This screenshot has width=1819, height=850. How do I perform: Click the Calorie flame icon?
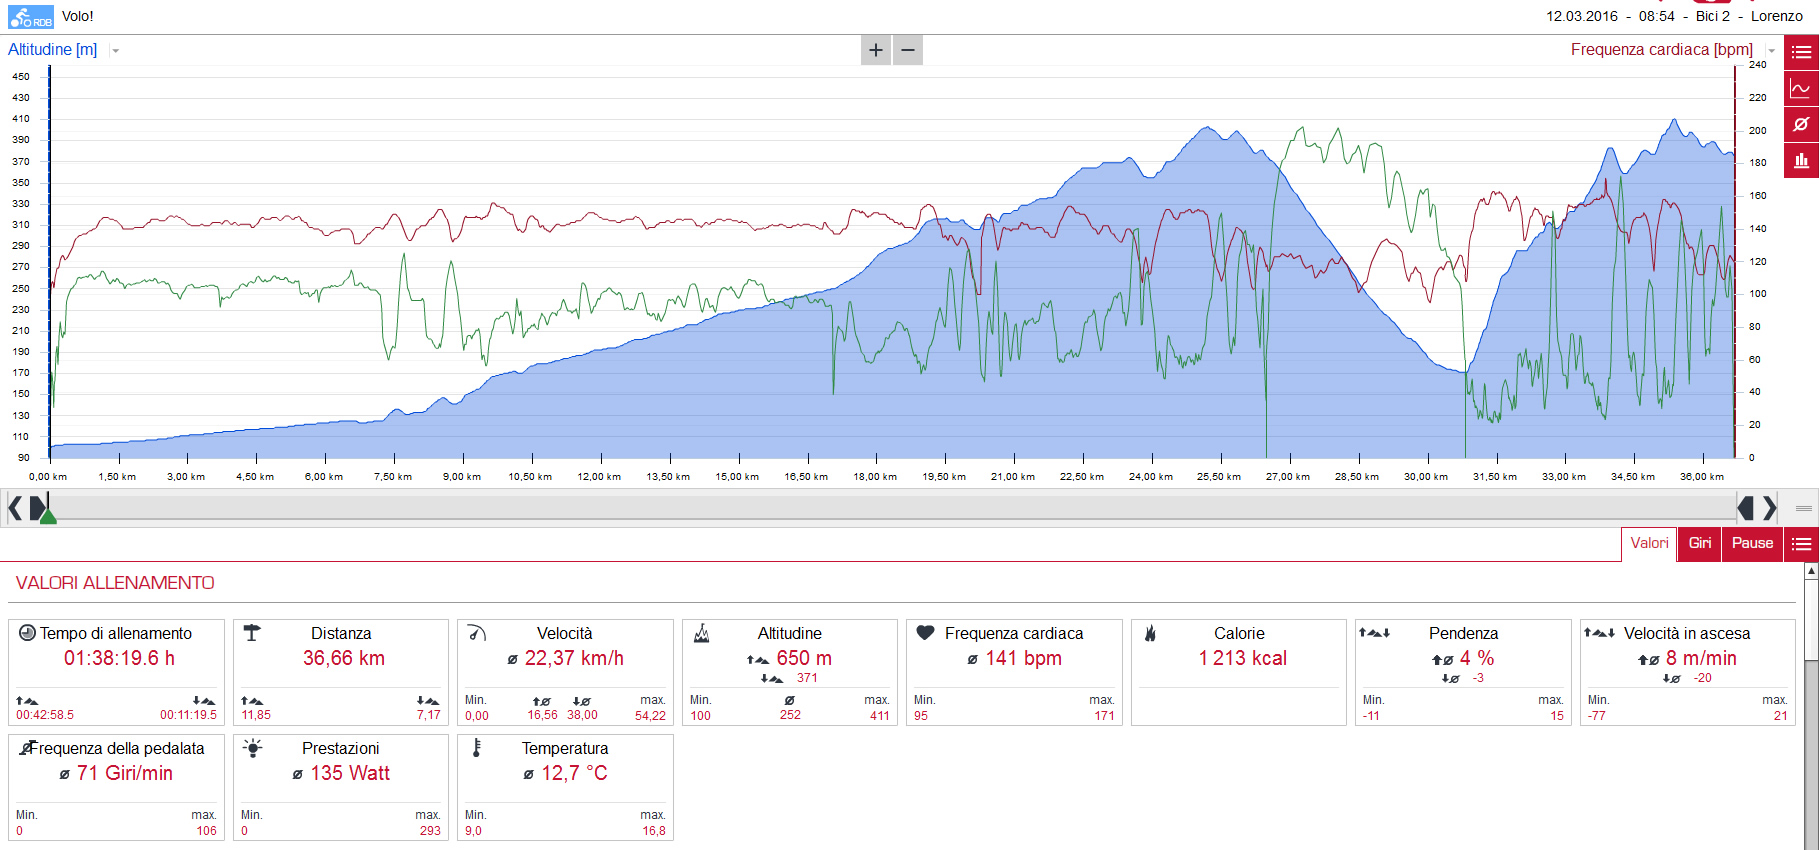(x=1150, y=633)
